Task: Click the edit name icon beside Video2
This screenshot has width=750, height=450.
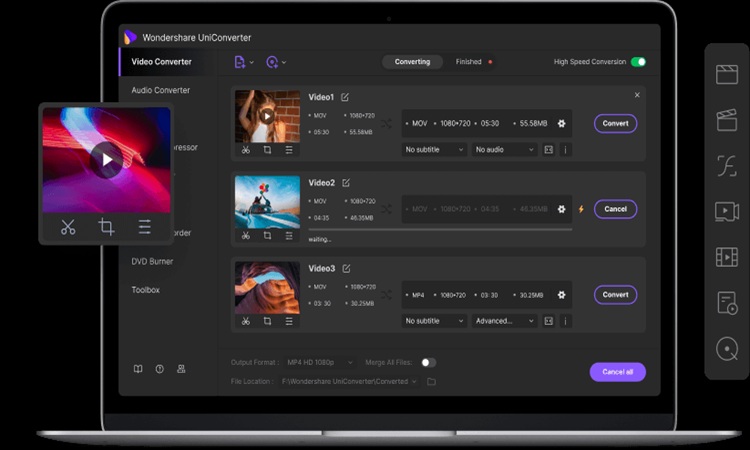Action: (346, 183)
